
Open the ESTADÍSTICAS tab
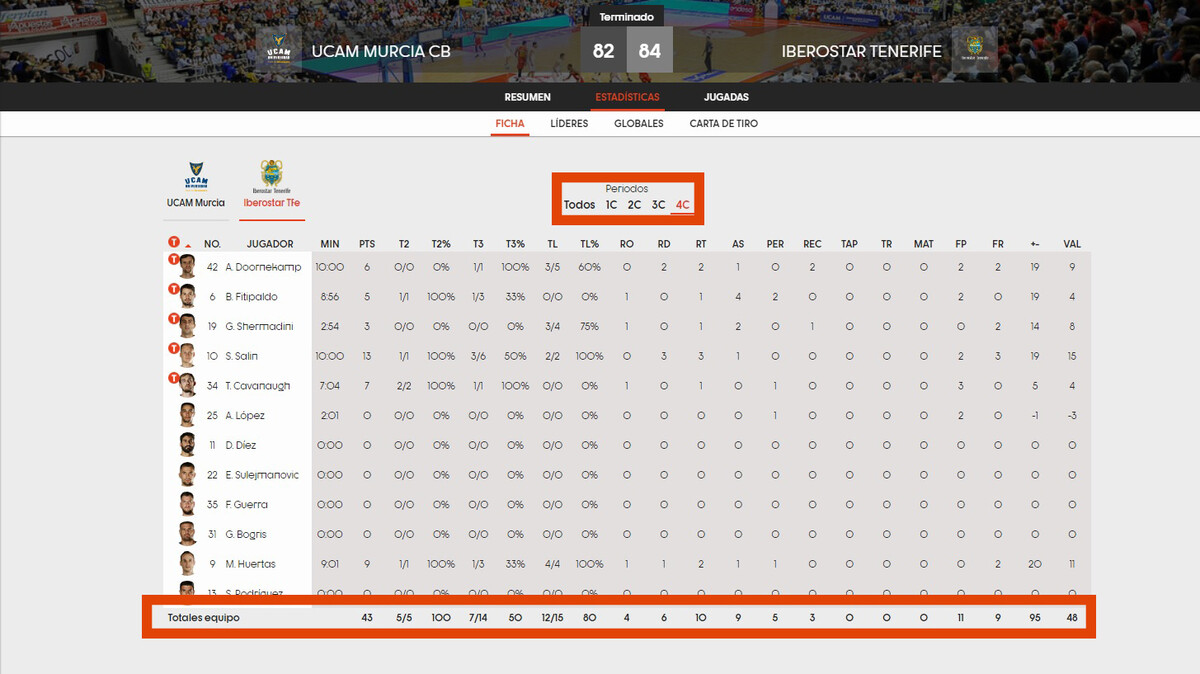(627, 97)
